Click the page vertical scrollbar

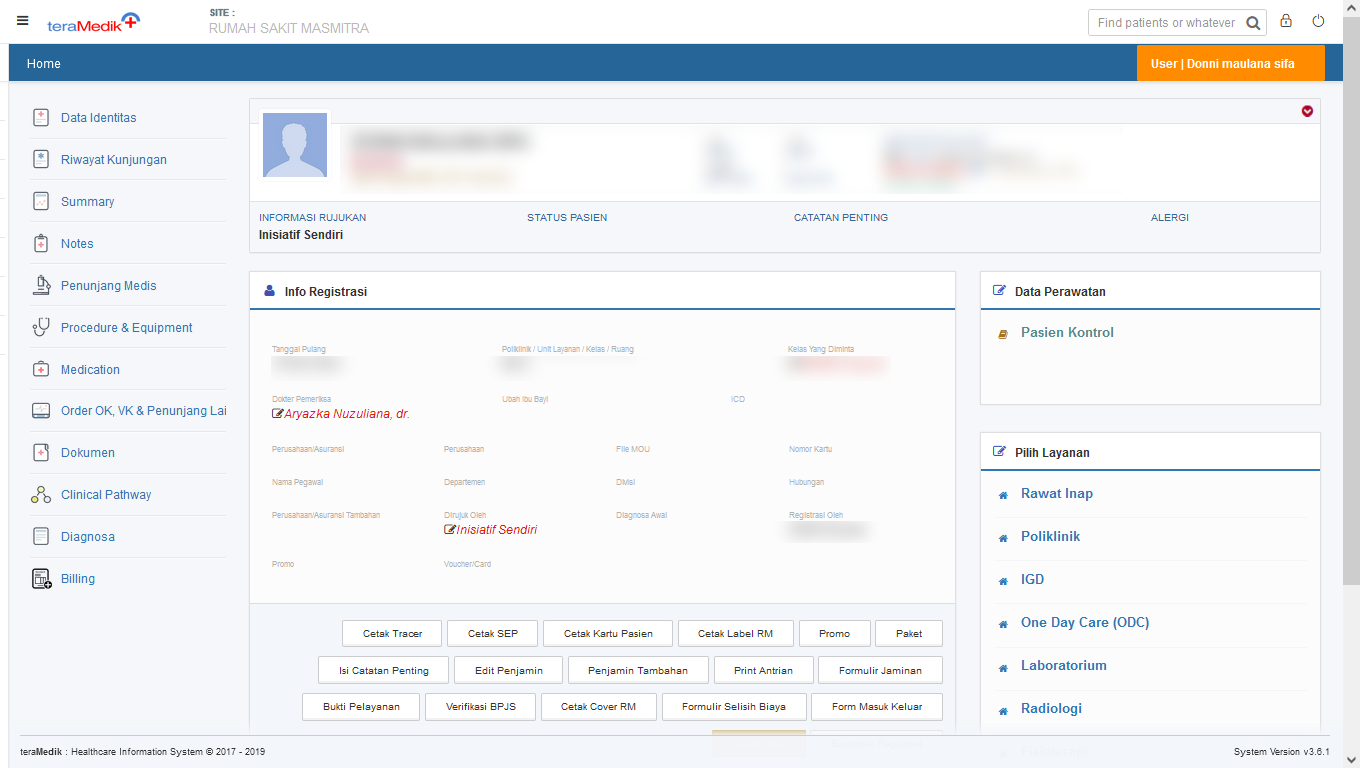(1351, 300)
